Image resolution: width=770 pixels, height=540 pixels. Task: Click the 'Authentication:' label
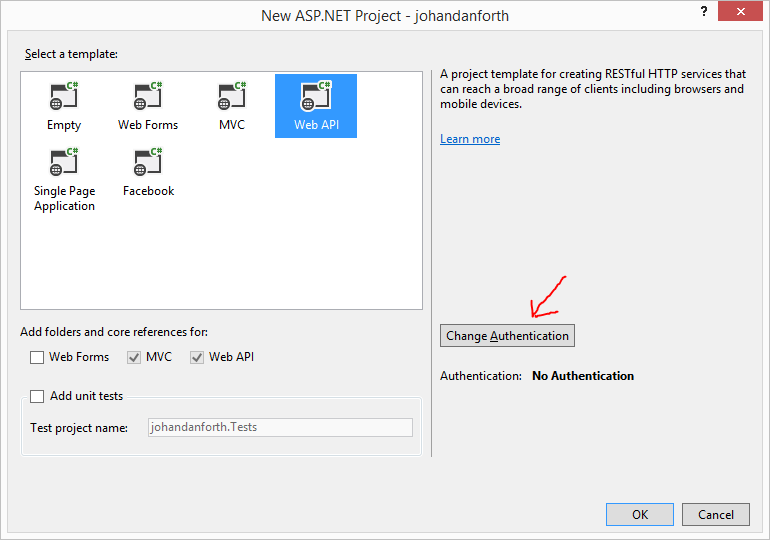tap(481, 376)
